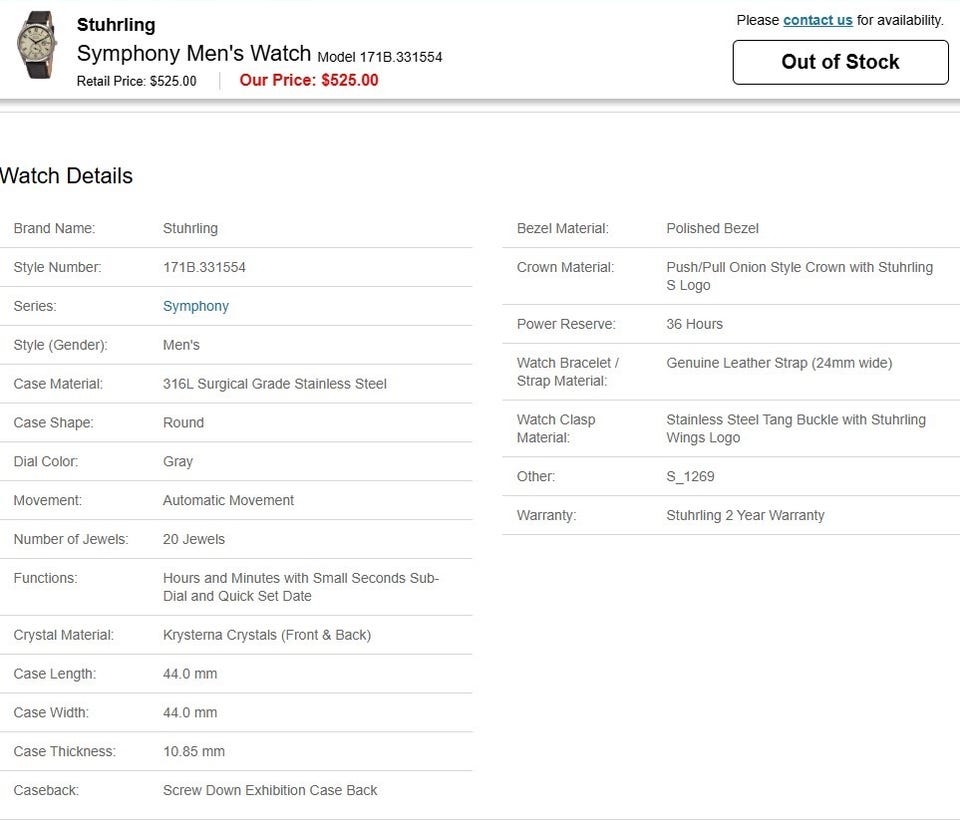Screen dimensions: 960x821
Task: Click the Stuhrling brand name heading
Action: (x=116, y=25)
